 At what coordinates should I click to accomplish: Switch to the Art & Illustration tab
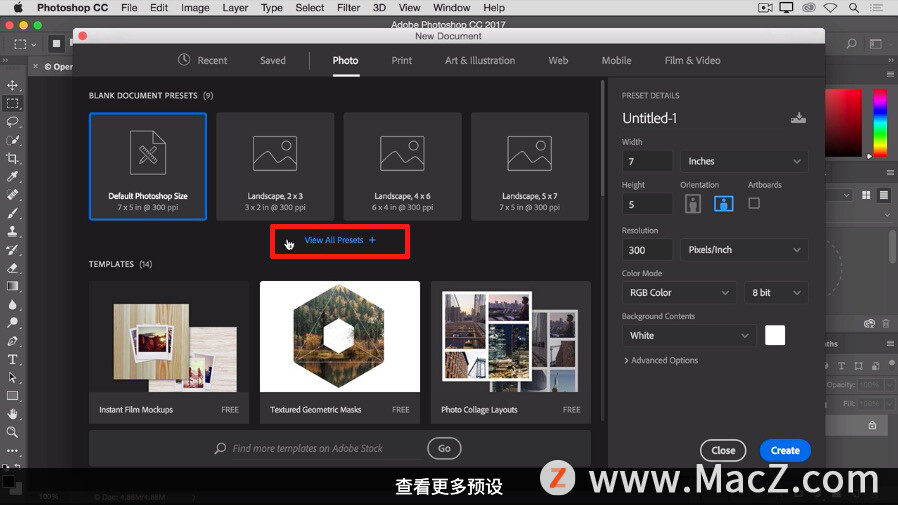tap(480, 60)
